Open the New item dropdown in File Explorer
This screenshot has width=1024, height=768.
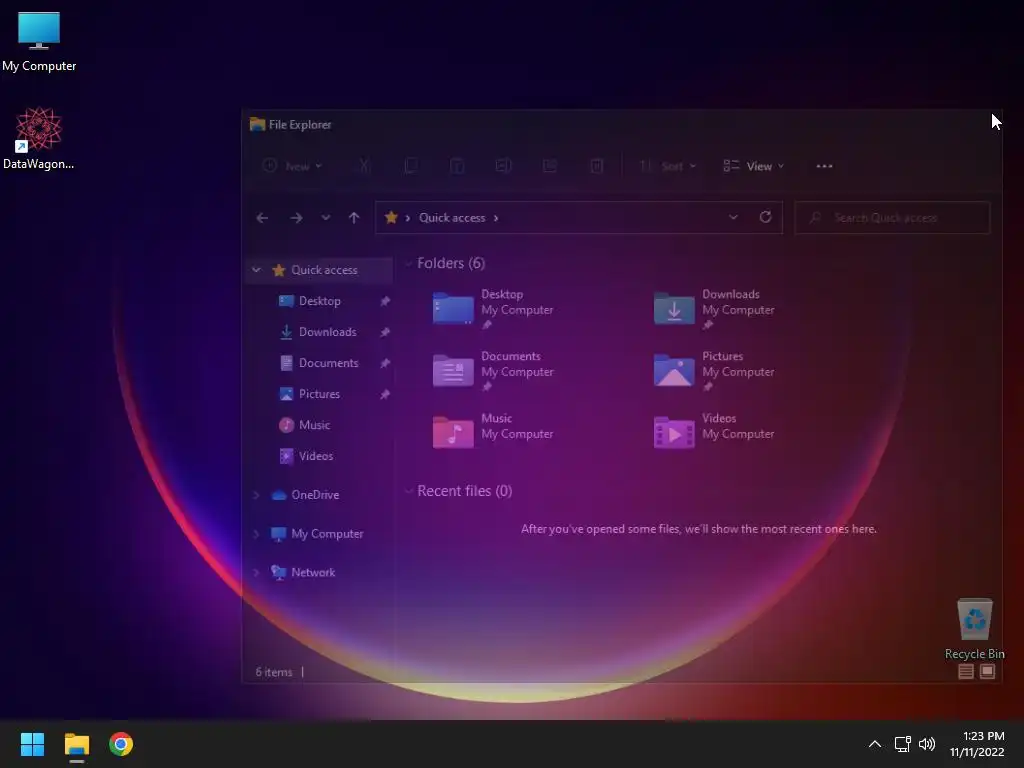coord(292,166)
